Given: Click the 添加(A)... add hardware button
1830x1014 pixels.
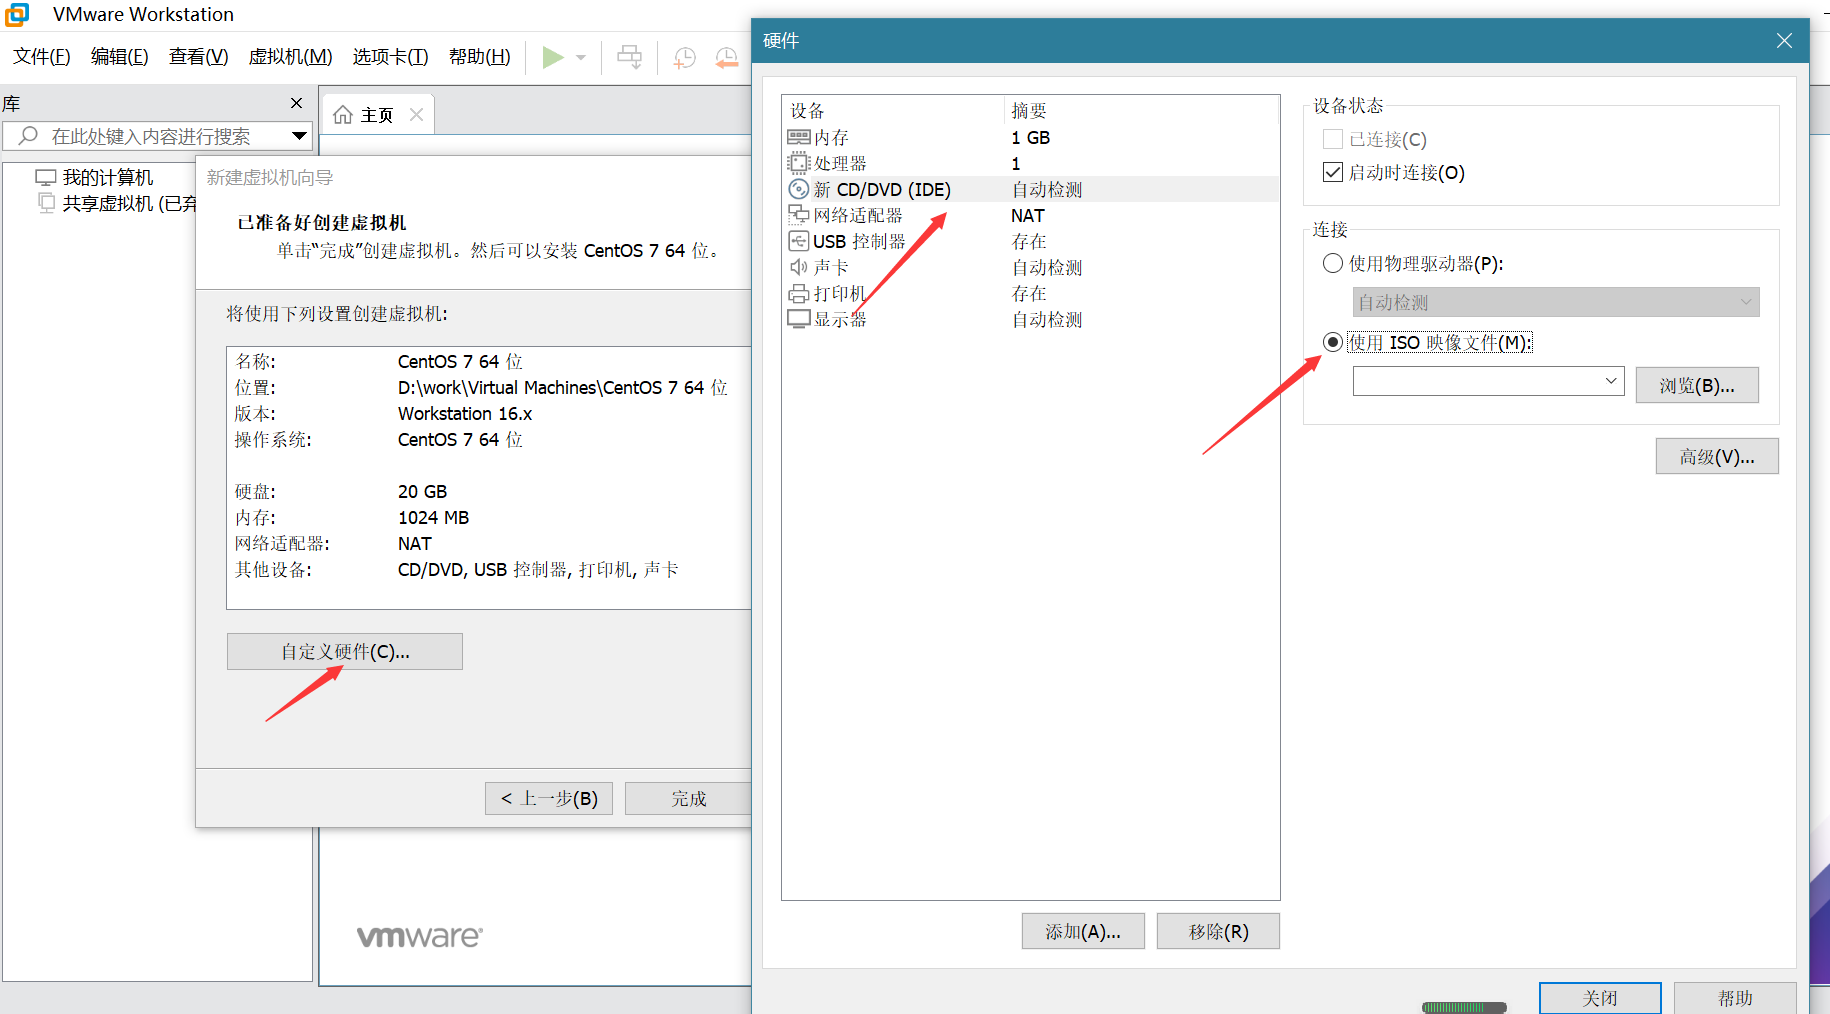Looking at the screenshot, I should pos(1083,931).
